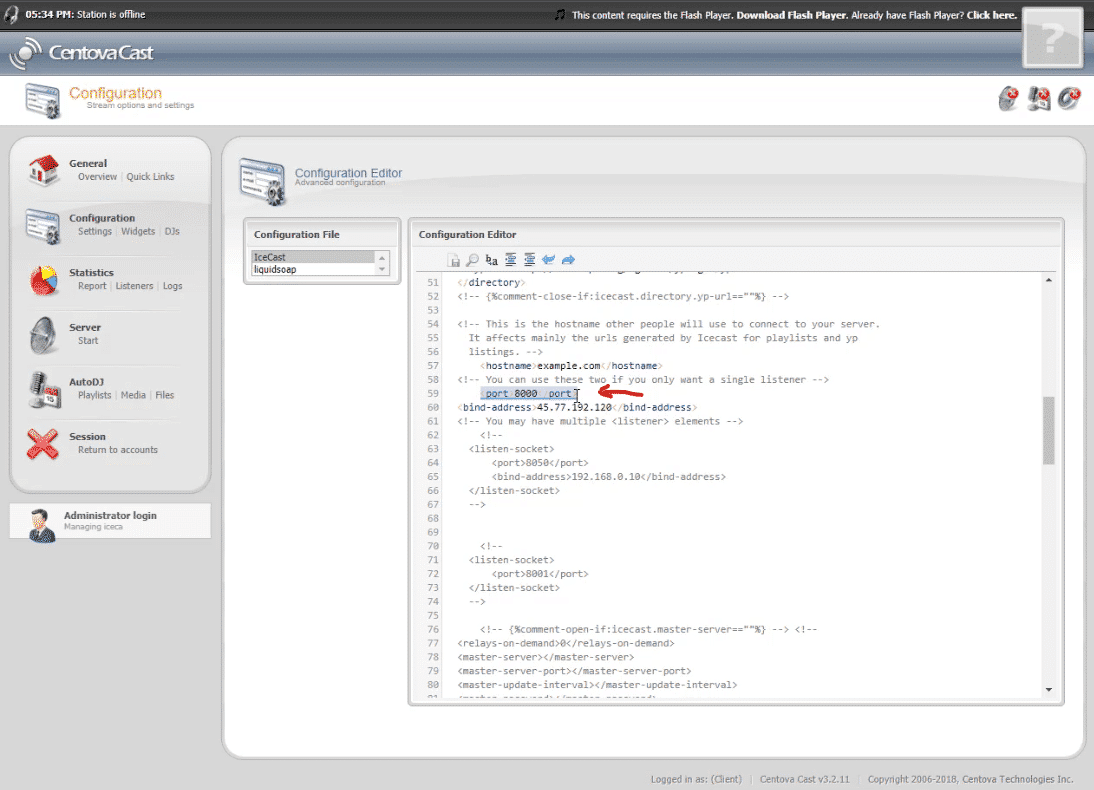Click the master-update-interval line
Screen dimensions: 1094x790
click(597, 685)
